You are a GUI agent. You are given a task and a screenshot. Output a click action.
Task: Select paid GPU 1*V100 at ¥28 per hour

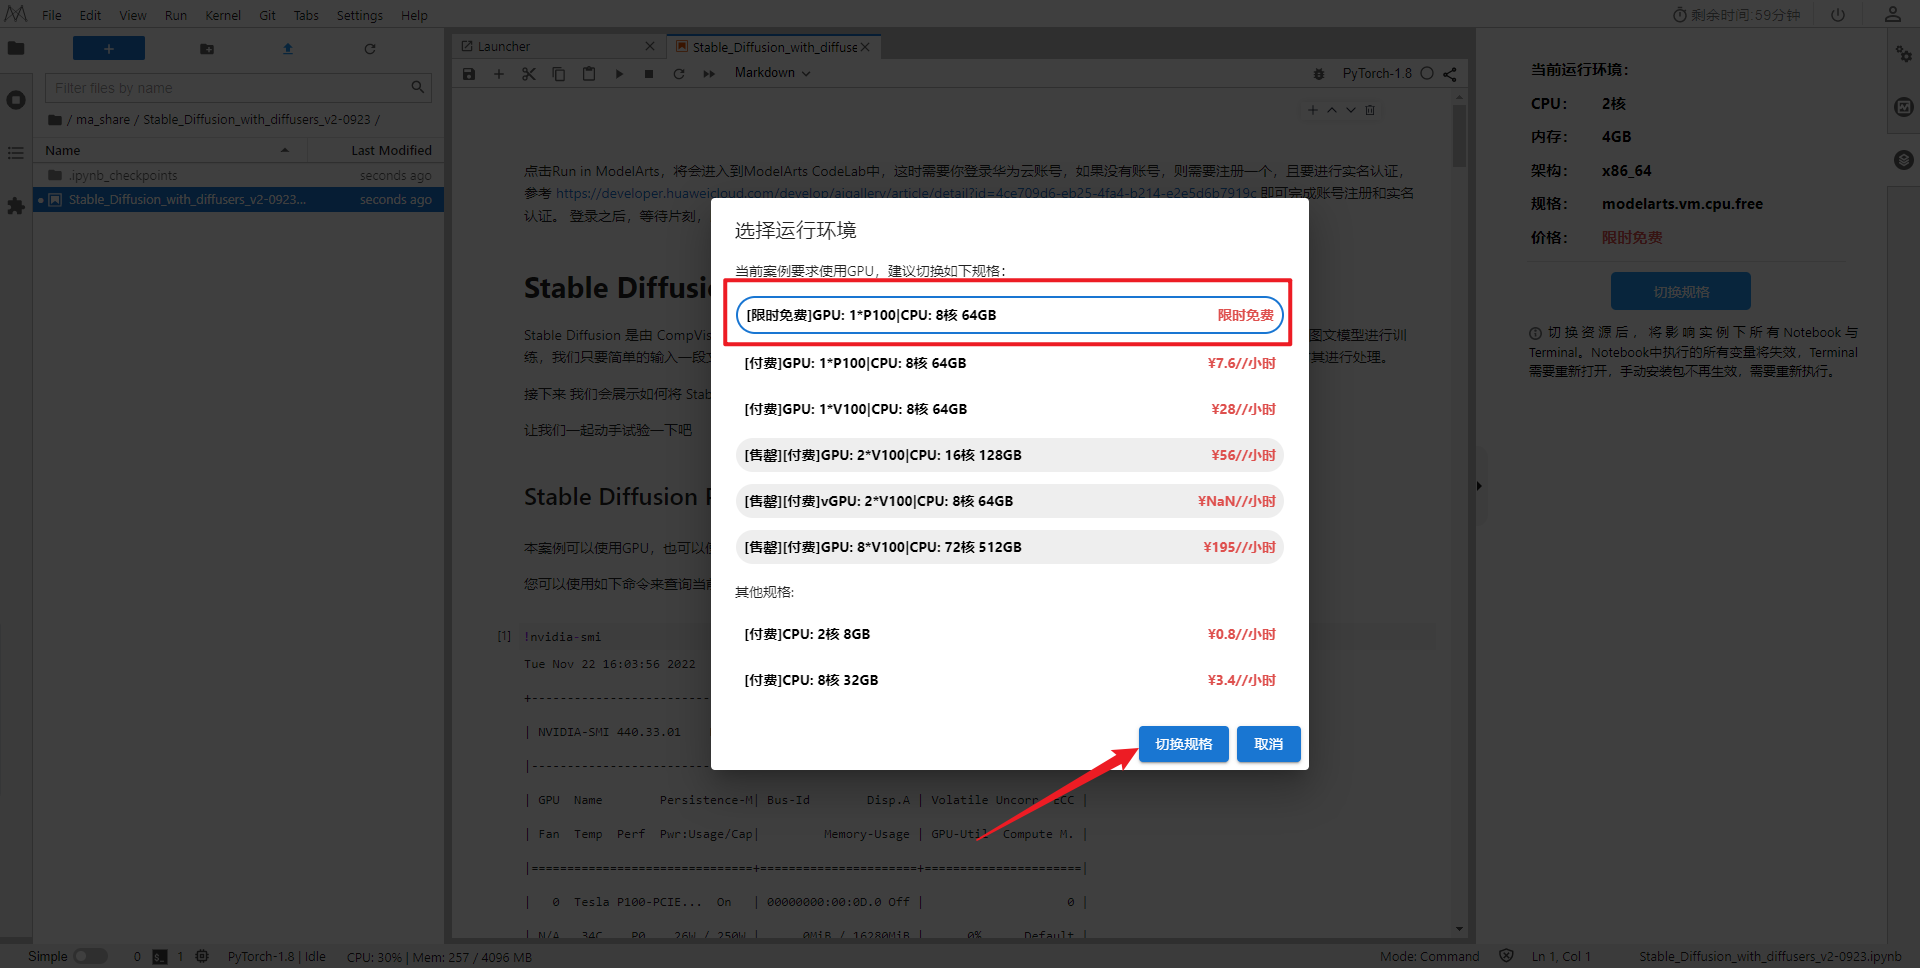point(1010,409)
